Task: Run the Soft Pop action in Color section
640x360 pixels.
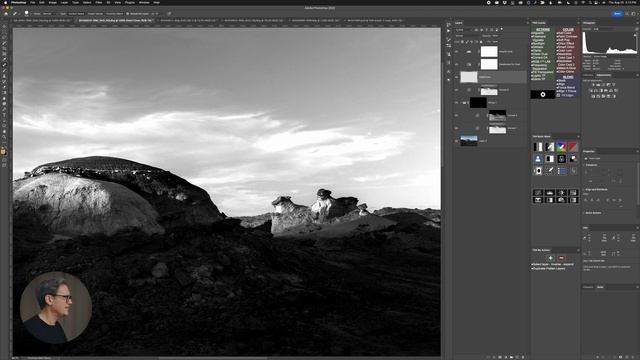Action: click(x=564, y=40)
